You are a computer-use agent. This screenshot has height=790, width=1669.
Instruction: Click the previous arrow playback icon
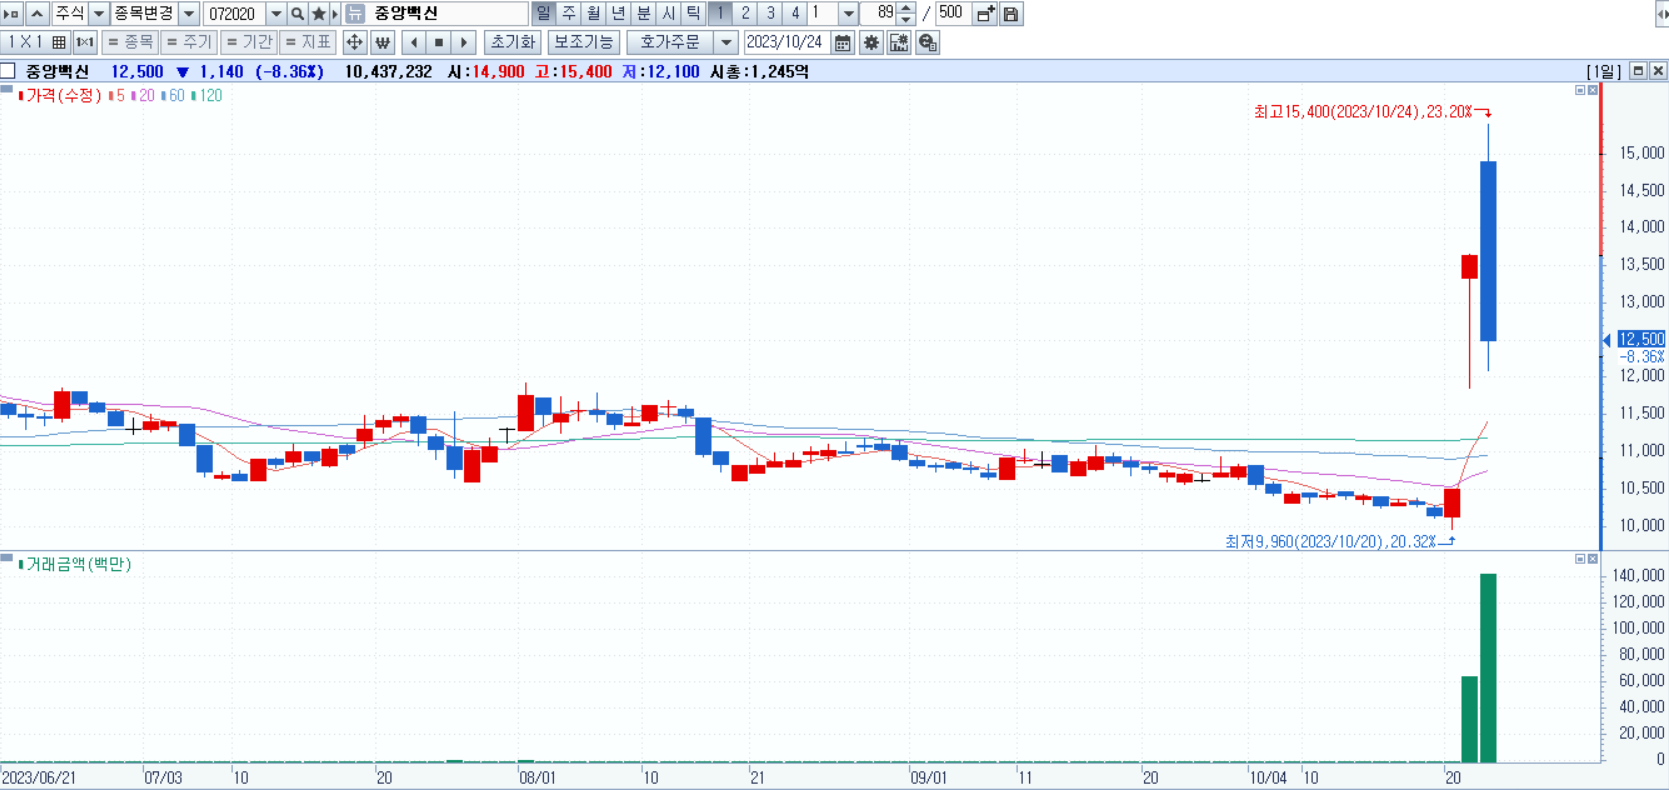pos(414,42)
